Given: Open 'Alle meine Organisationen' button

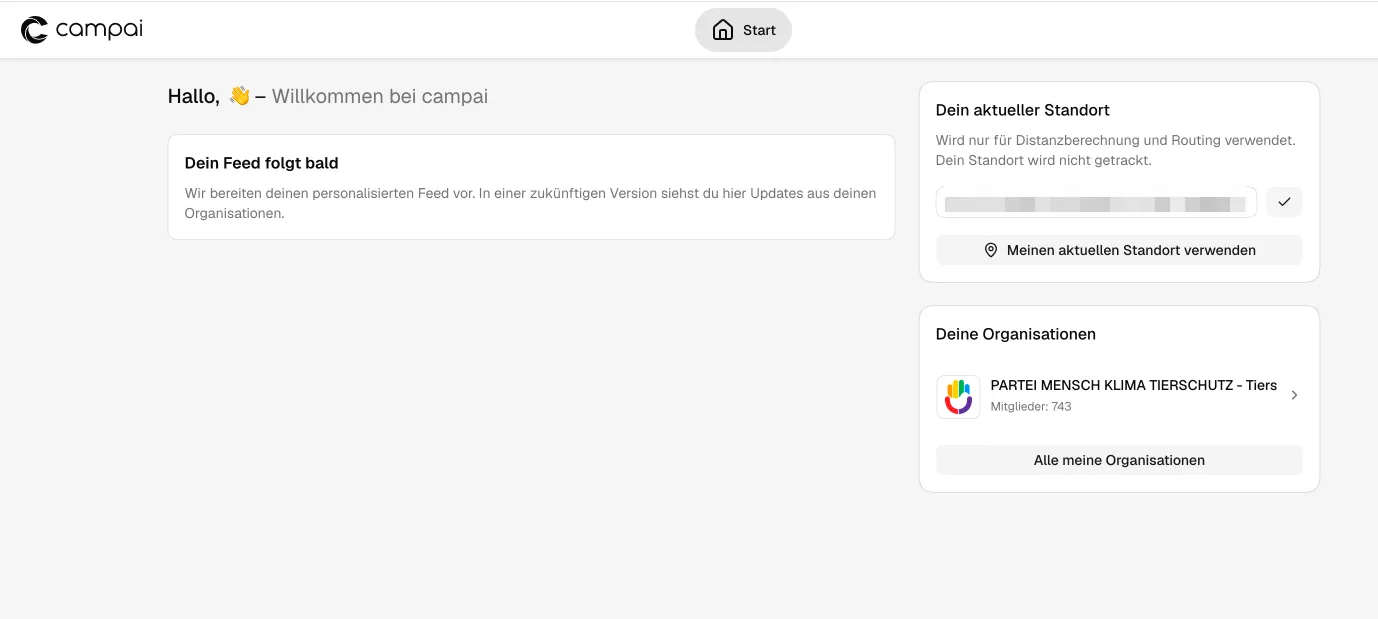Looking at the screenshot, I should pos(1118,460).
